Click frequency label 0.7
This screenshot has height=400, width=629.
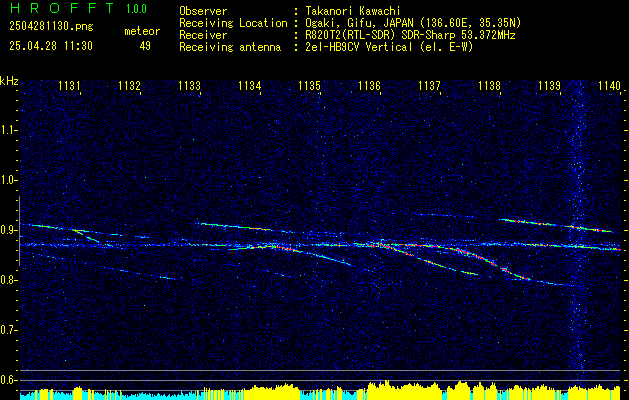[x=8, y=330]
